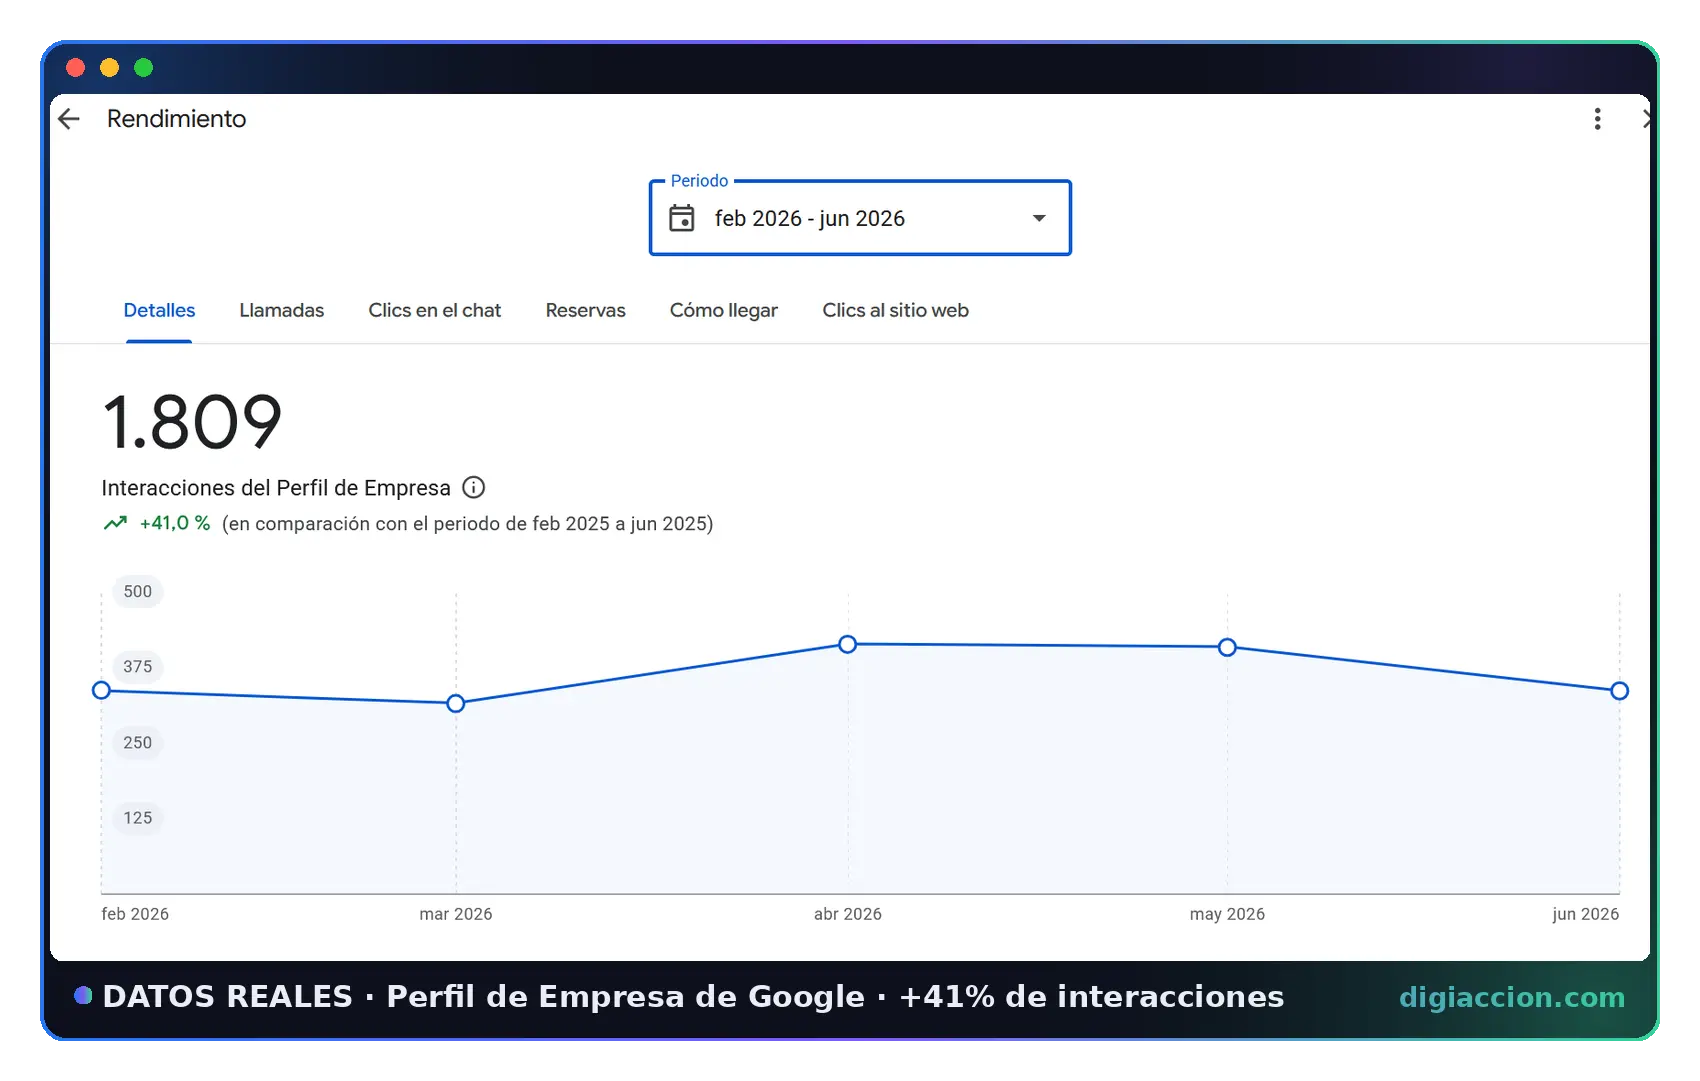The width and height of the screenshot is (1700, 1081).
Task: Open the three-dot more options menu
Action: click(1597, 119)
